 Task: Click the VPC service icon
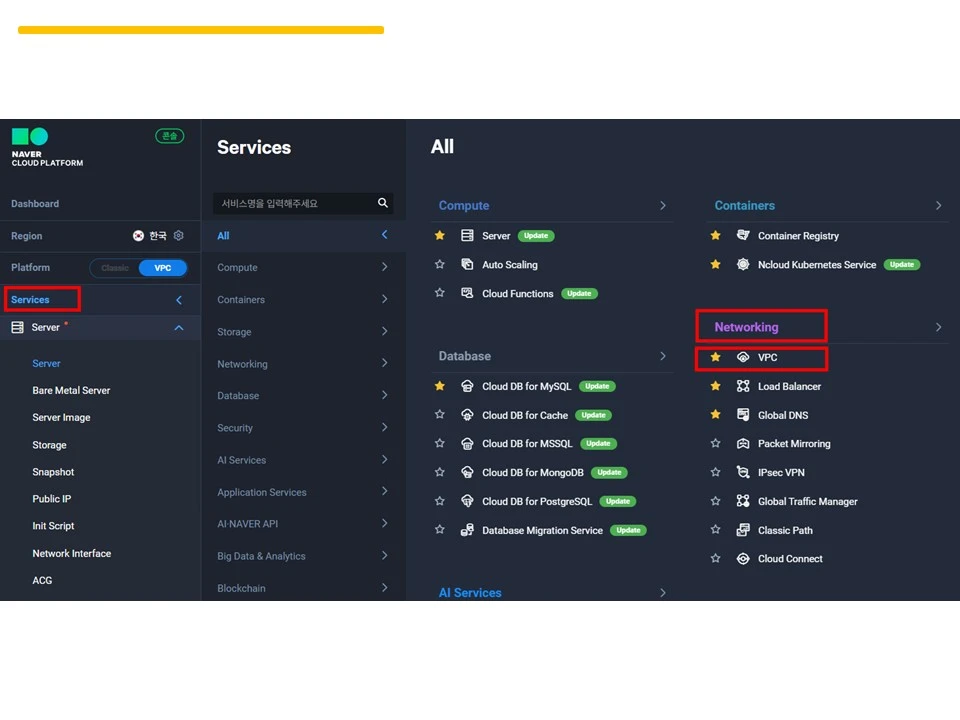click(x=743, y=358)
